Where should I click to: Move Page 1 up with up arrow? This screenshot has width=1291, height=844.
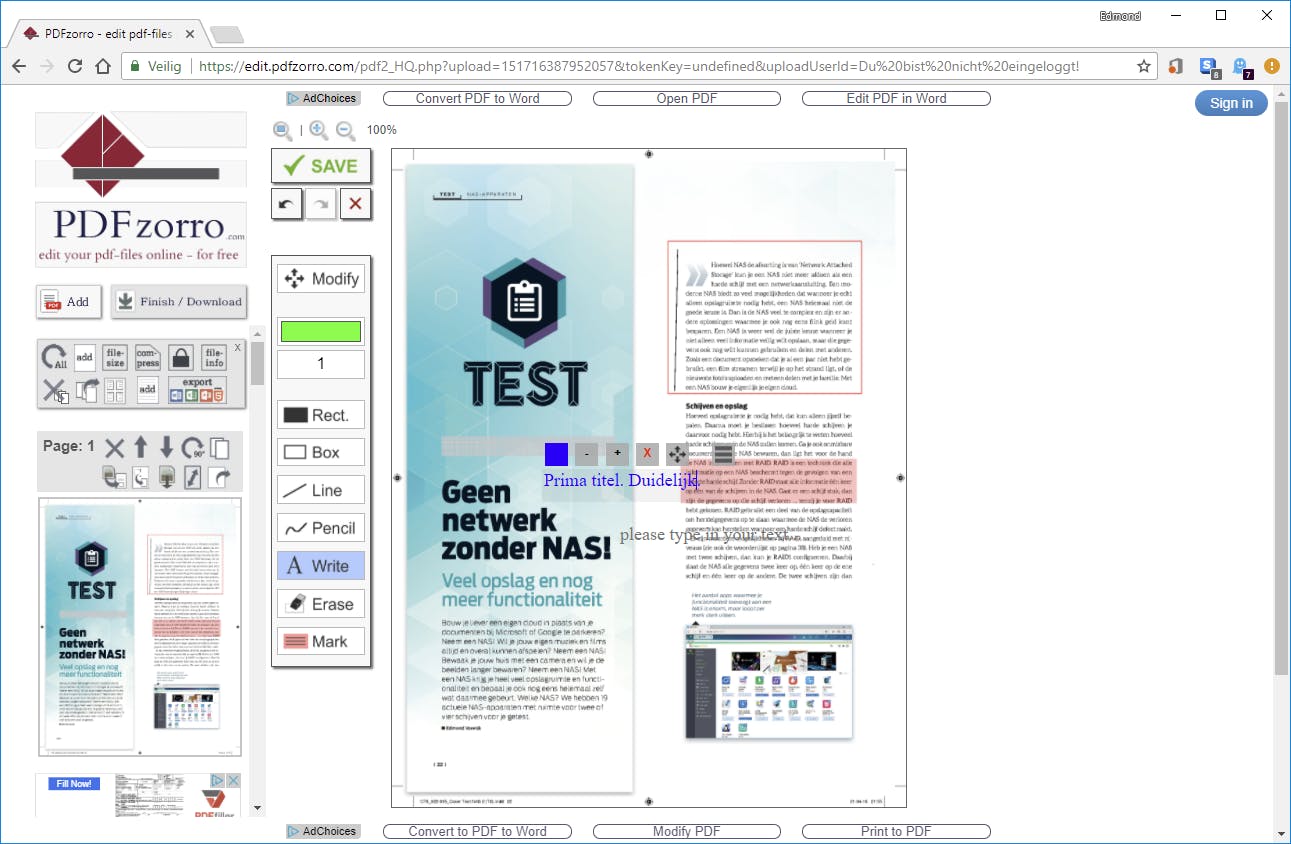(141, 448)
